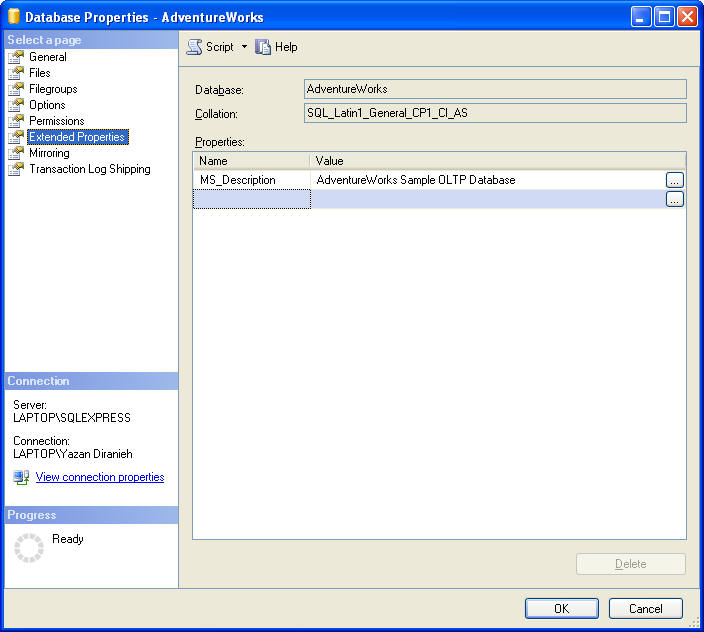Click the Name column header
The image size is (704, 632).
[251, 160]
